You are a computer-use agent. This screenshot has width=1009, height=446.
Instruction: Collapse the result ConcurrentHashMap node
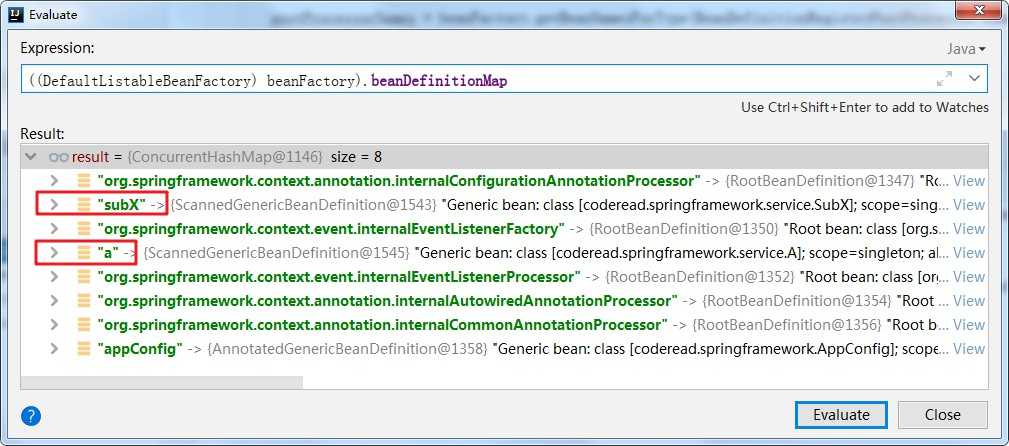click(30, 156)
